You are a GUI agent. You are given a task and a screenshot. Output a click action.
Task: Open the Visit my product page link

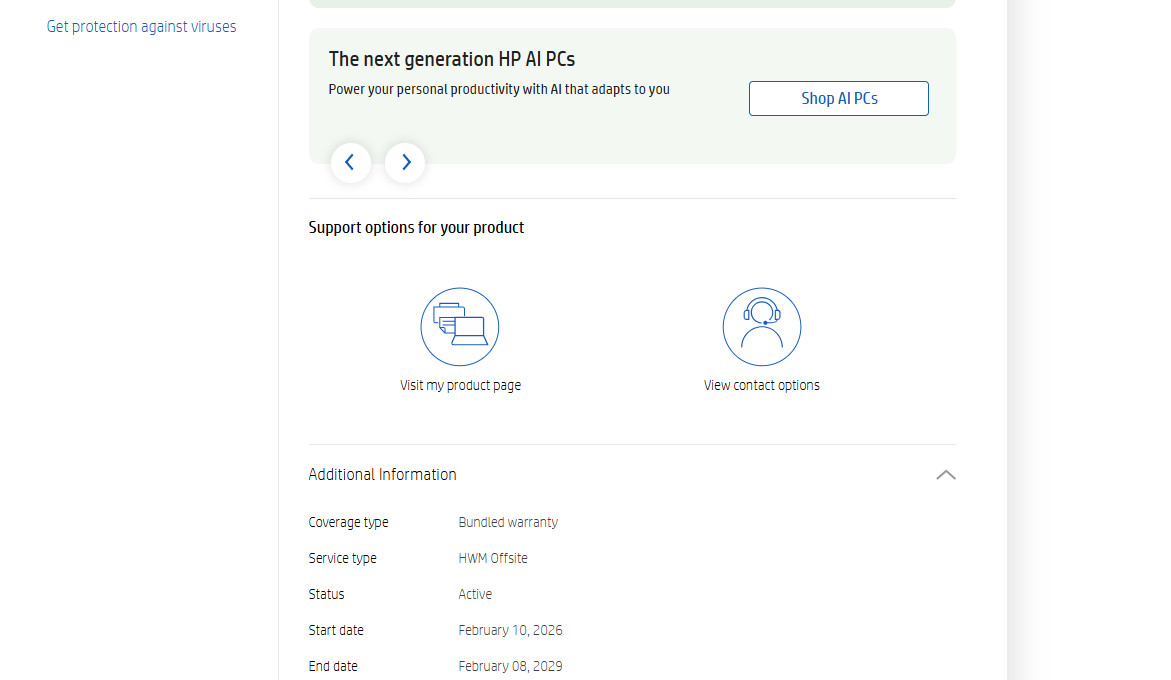(x=460, y=385)
